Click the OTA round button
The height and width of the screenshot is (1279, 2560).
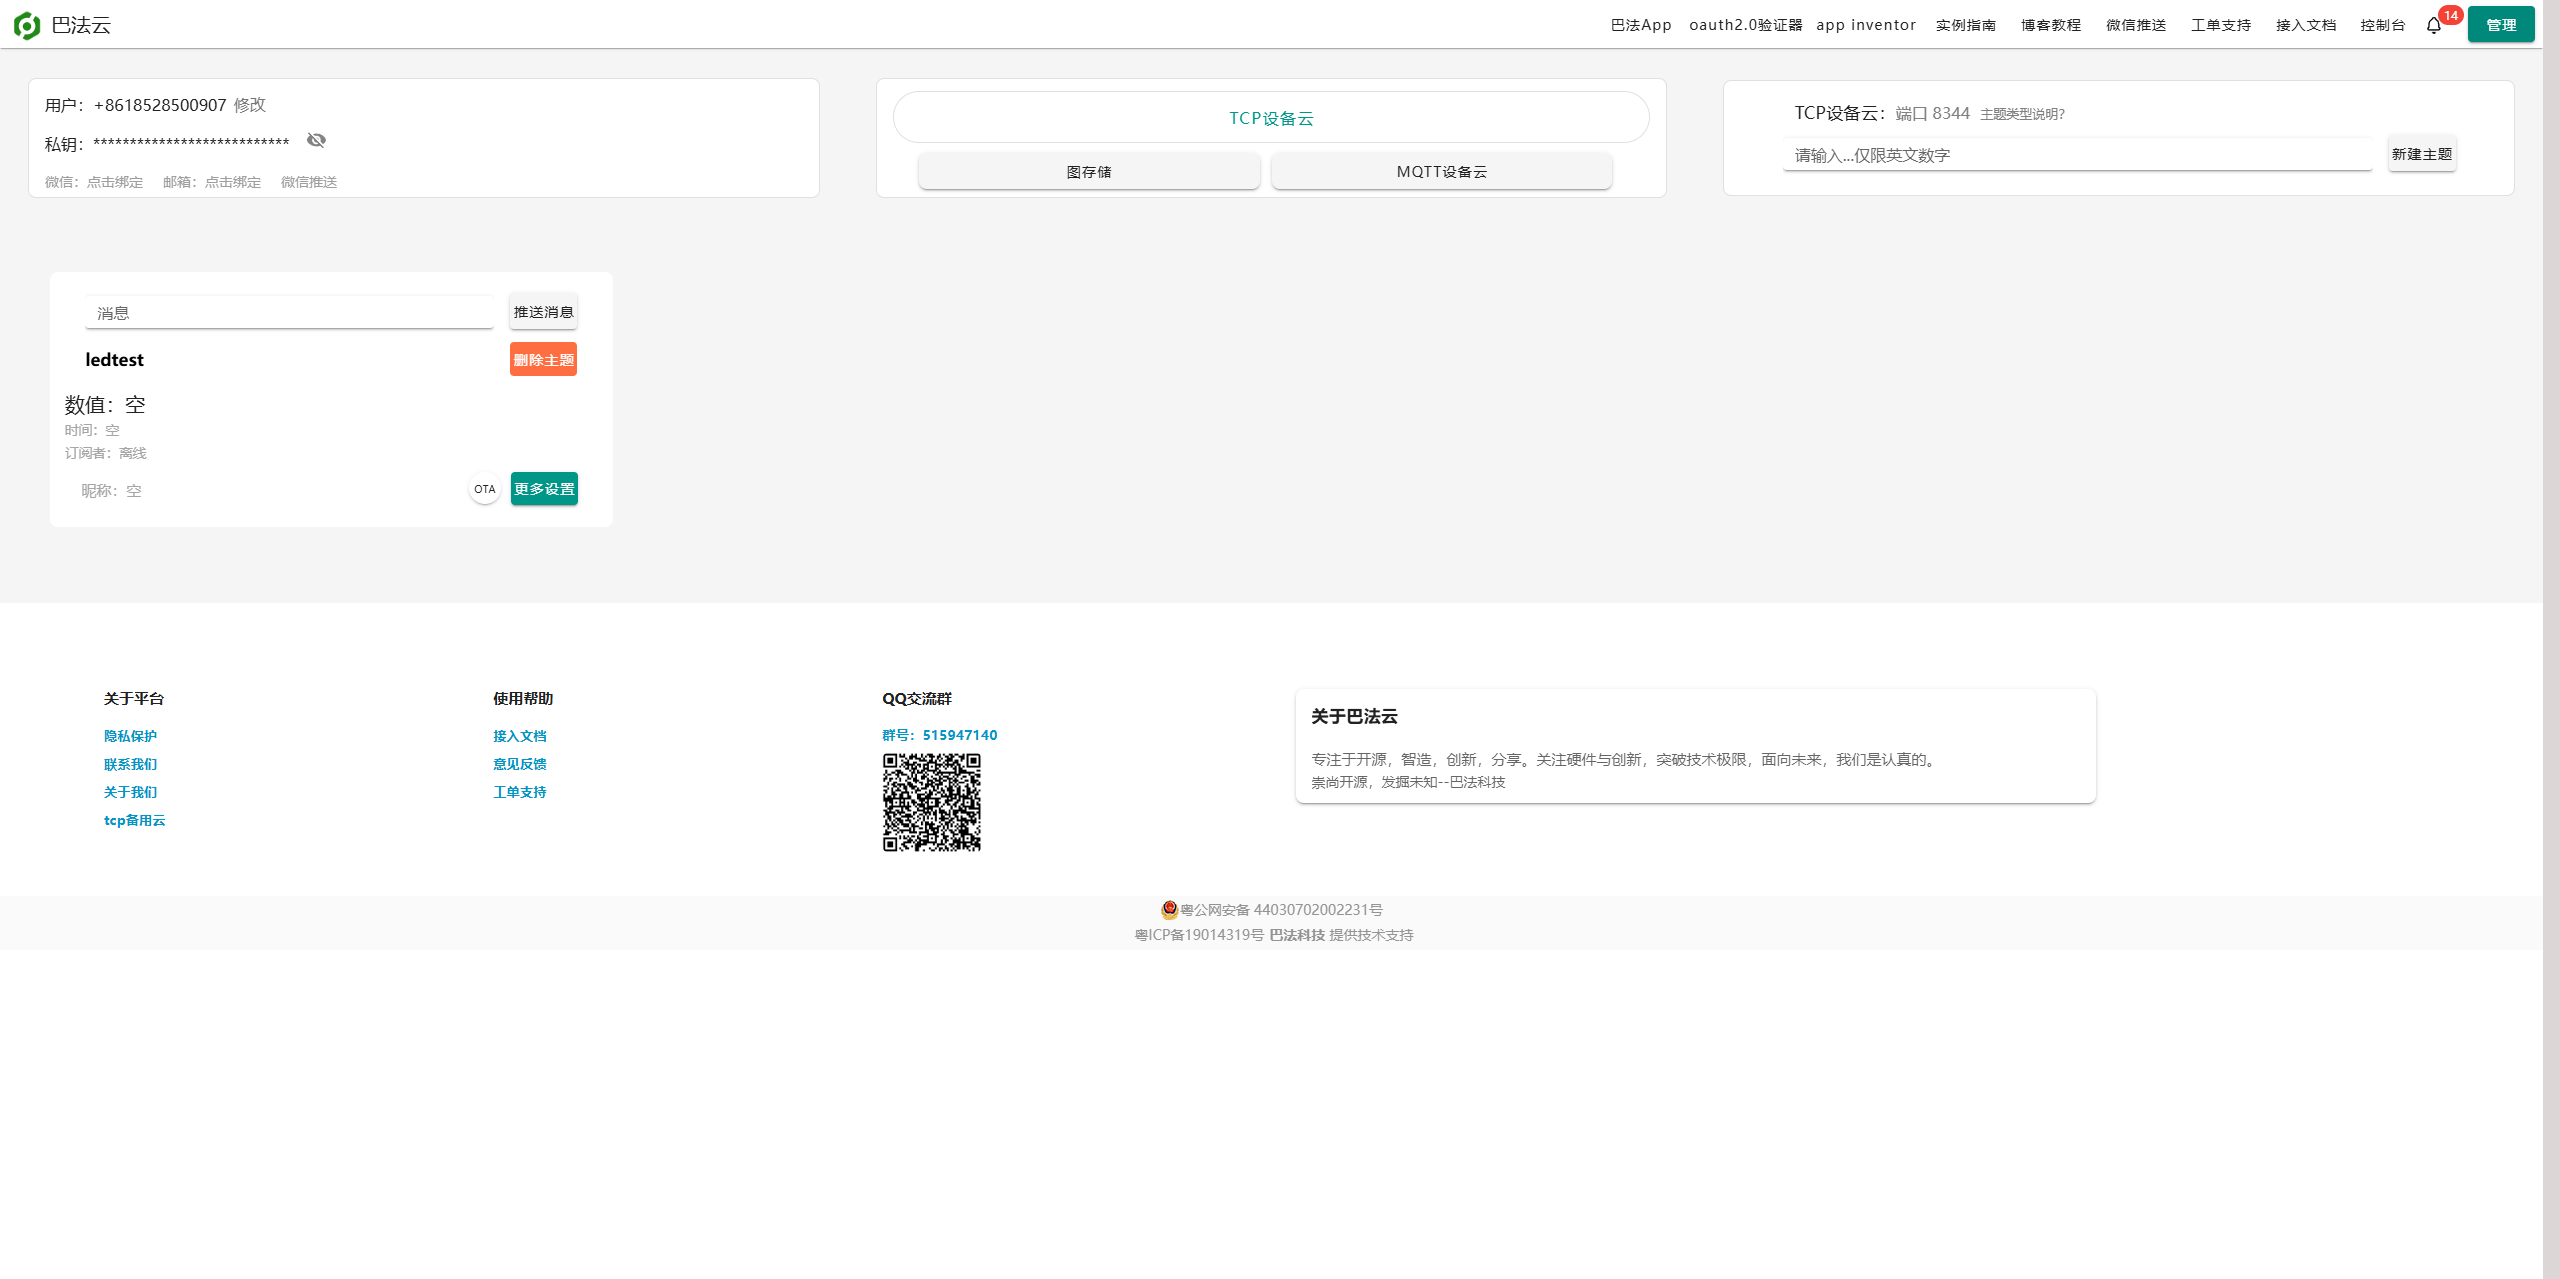point(485,489)
